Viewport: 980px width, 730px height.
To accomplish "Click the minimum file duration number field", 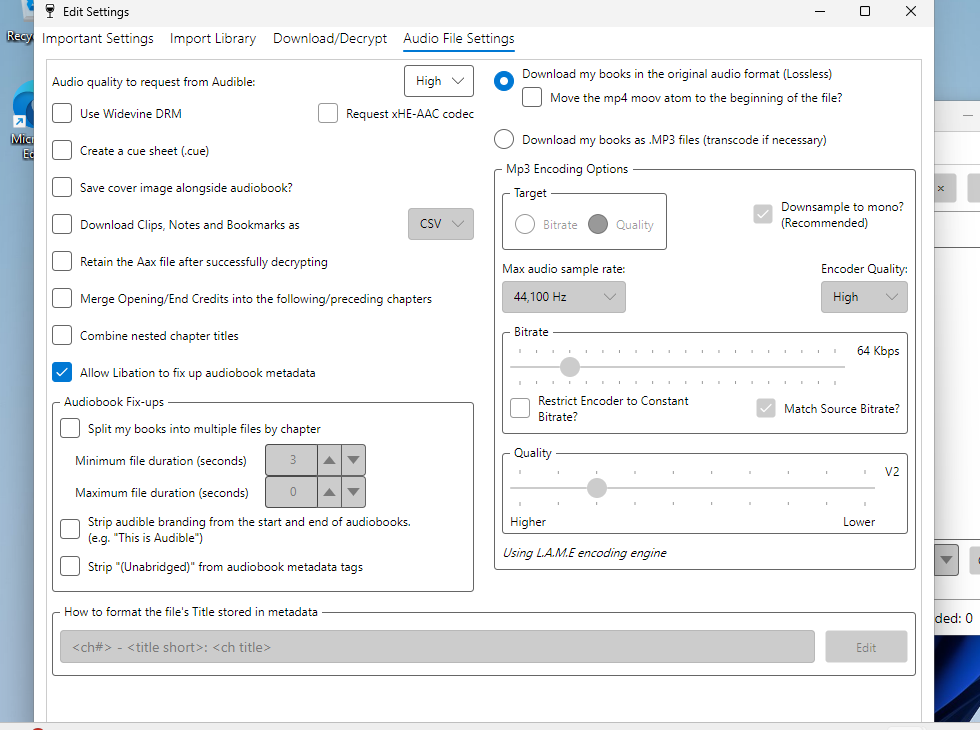I will point(292,460).
